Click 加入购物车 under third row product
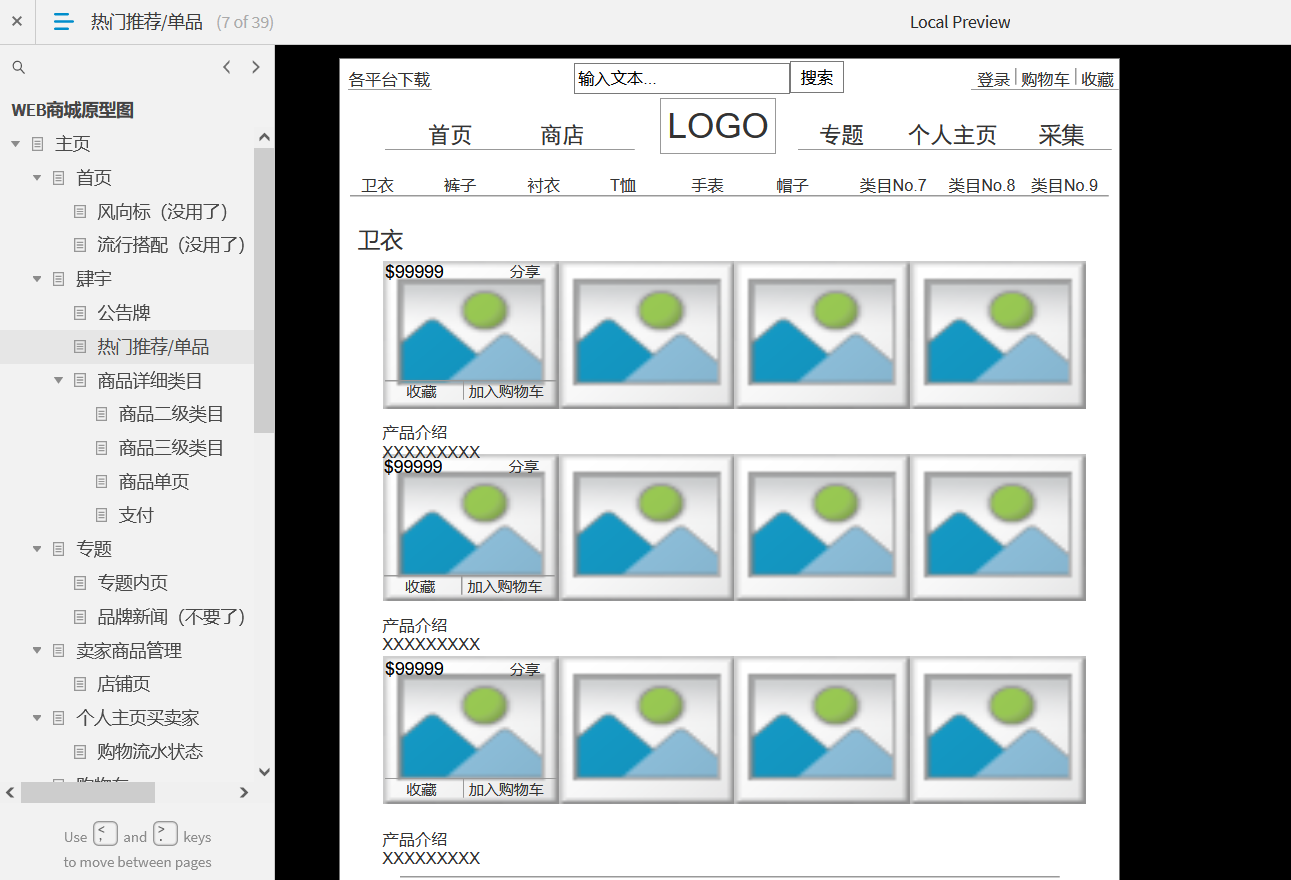Screen dimensions: 1291x880 click(506, 790)
